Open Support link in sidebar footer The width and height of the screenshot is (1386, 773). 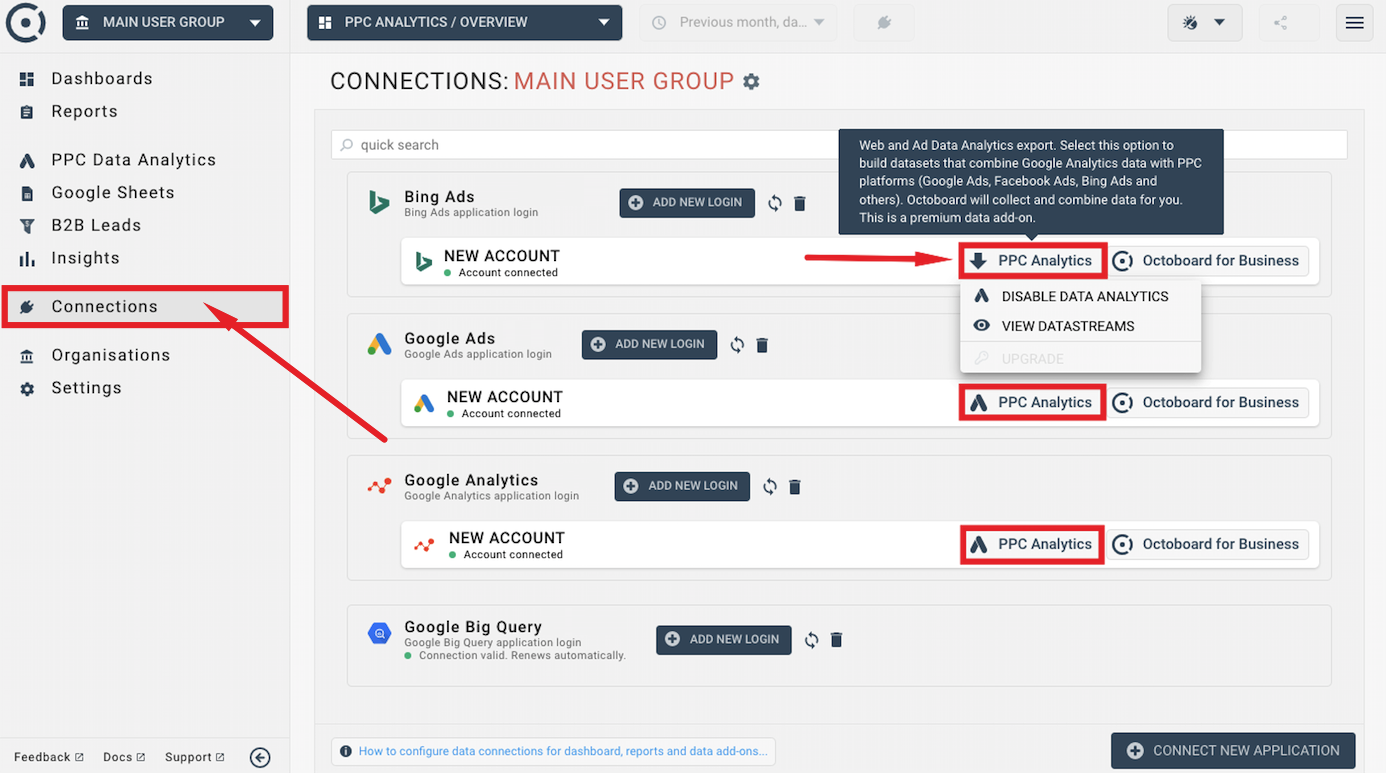tap(195, 757)
